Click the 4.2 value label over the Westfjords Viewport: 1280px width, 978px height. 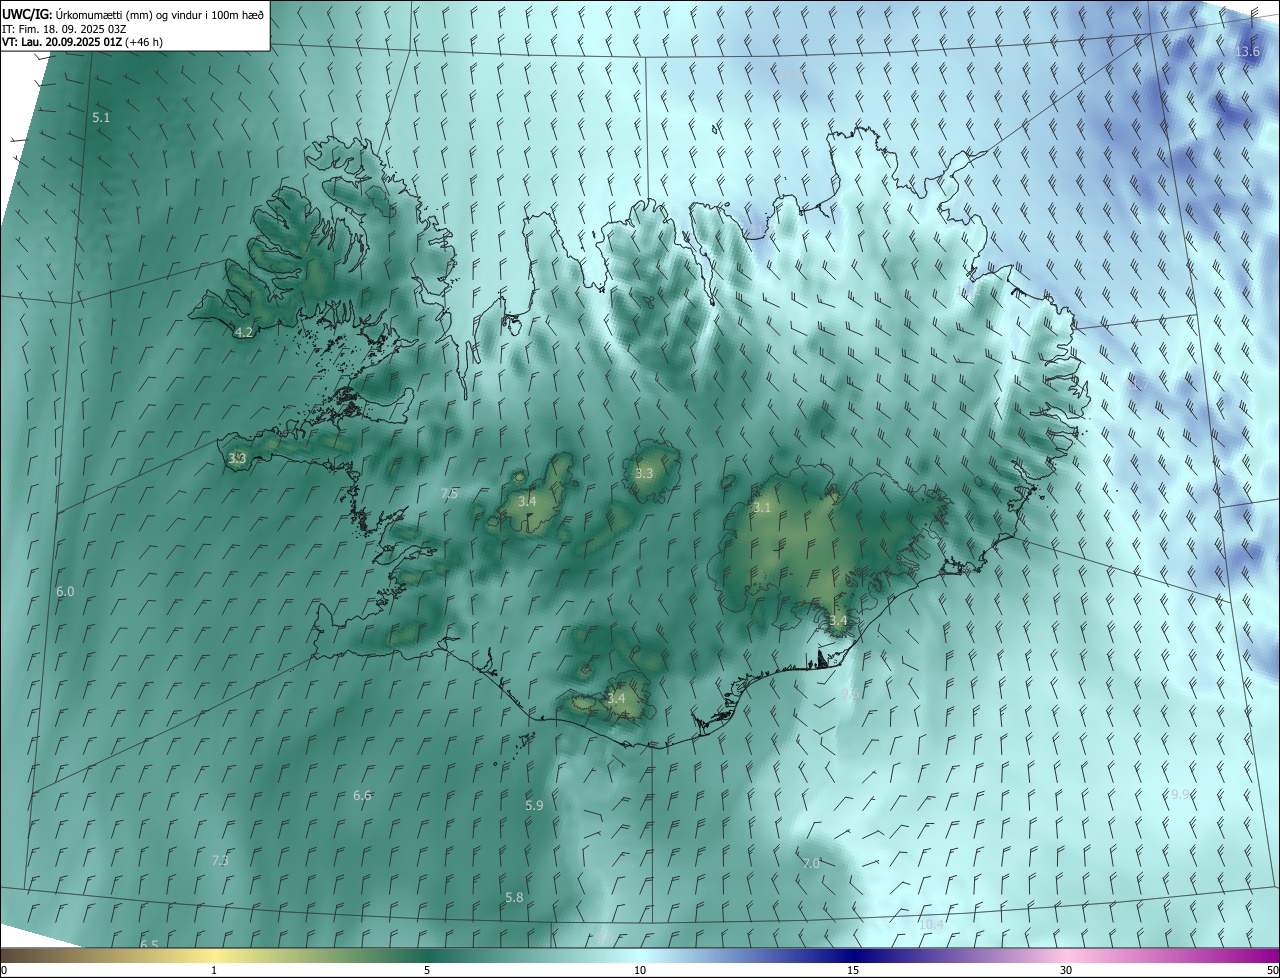[243, 332]
